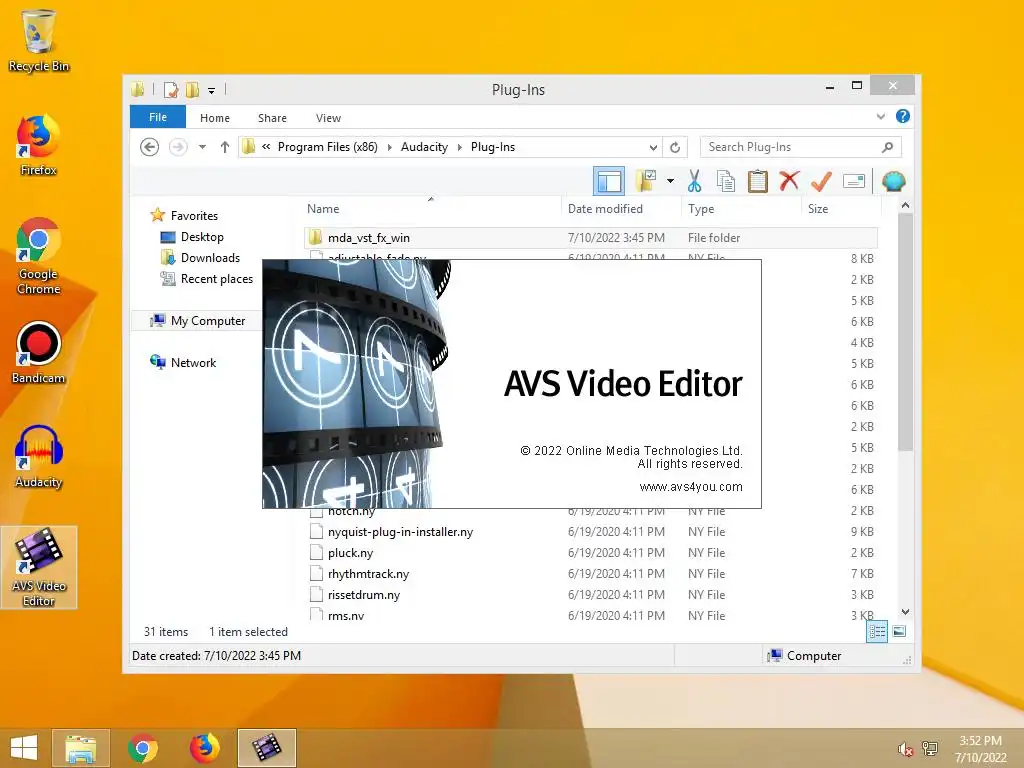This screenshot has height=768, width=1024.
Task: Select My Computer in navigation pane
Action: click(208, 321)
